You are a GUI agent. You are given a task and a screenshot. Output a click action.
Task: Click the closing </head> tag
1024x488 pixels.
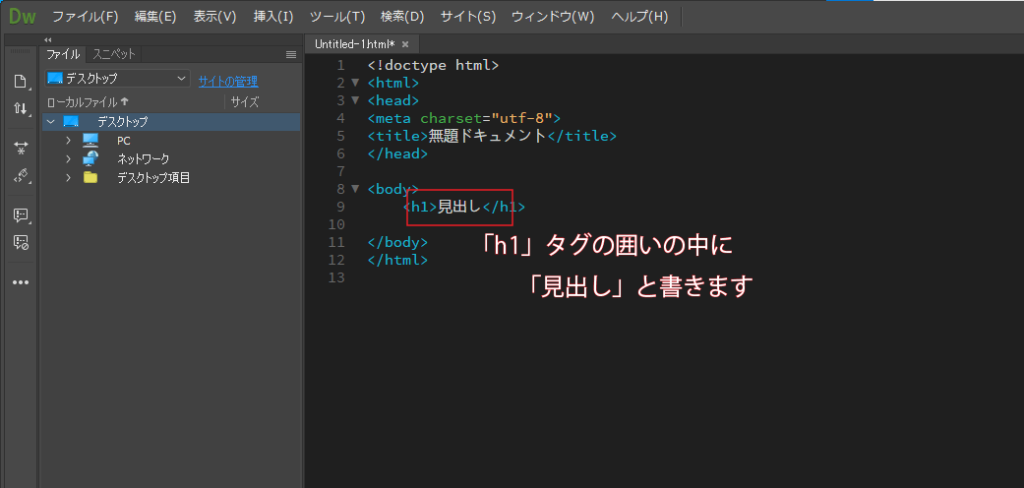coord(398,154)
